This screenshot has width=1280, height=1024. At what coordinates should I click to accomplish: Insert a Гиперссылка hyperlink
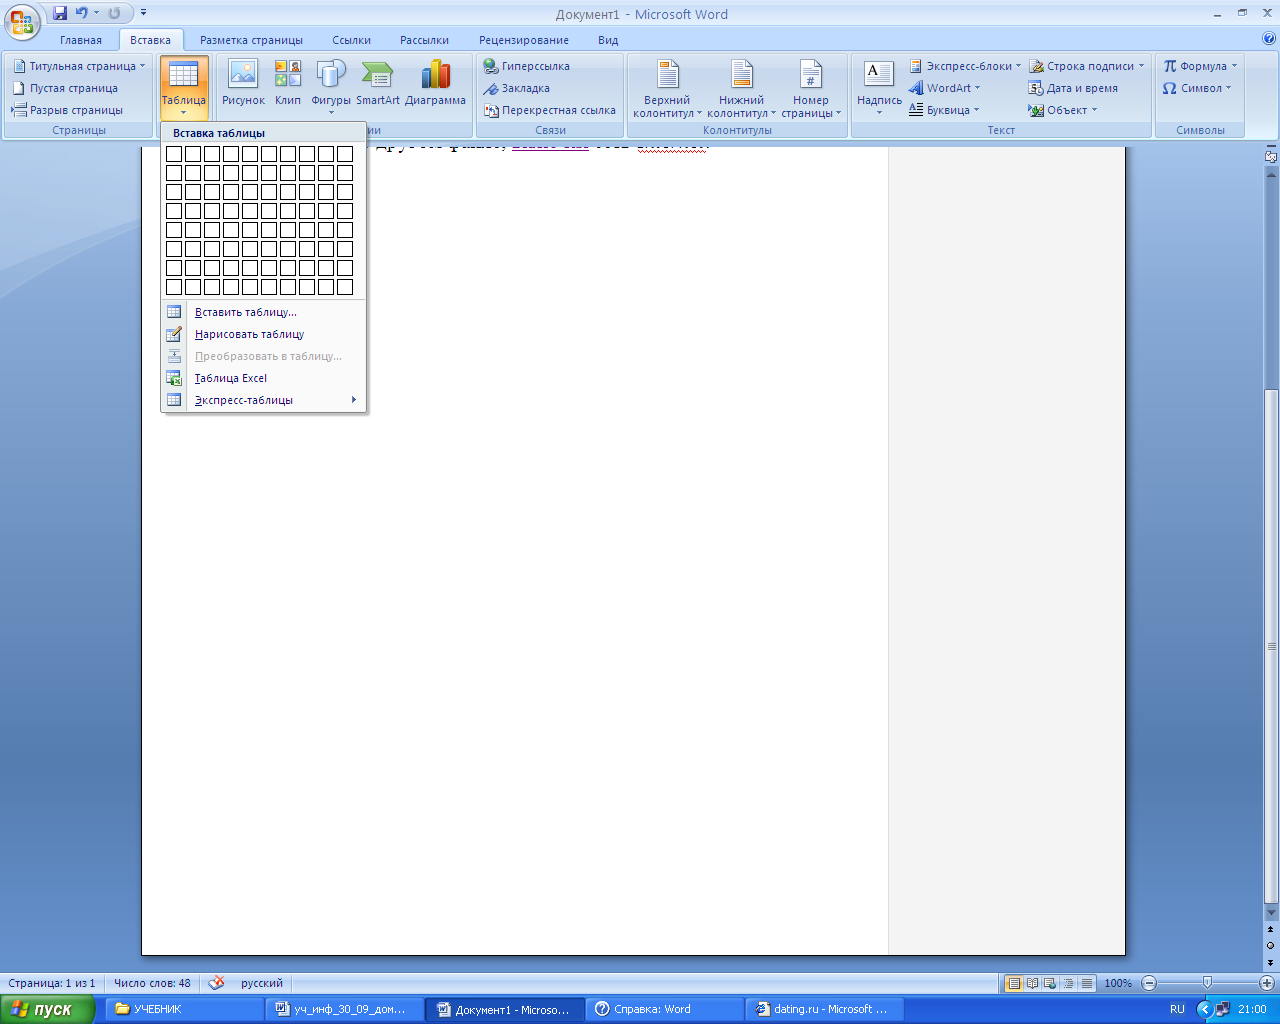click(x=527, y=66)
